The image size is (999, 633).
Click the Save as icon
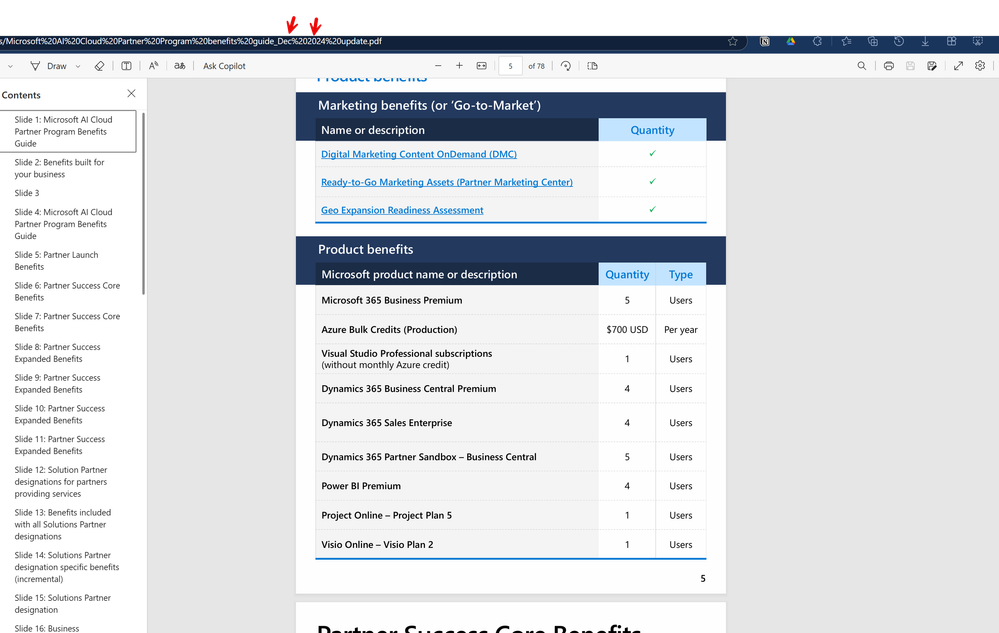tap(932, 66)
